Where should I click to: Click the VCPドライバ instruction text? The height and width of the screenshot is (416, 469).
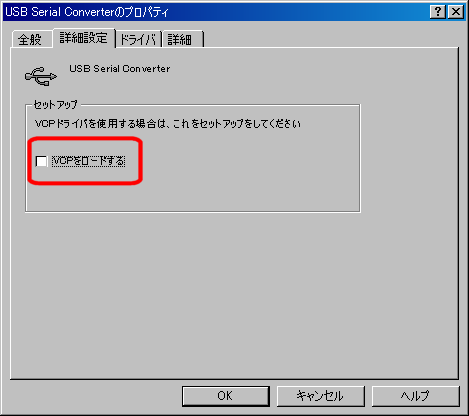pyautogui.click(x=168, y=124)
